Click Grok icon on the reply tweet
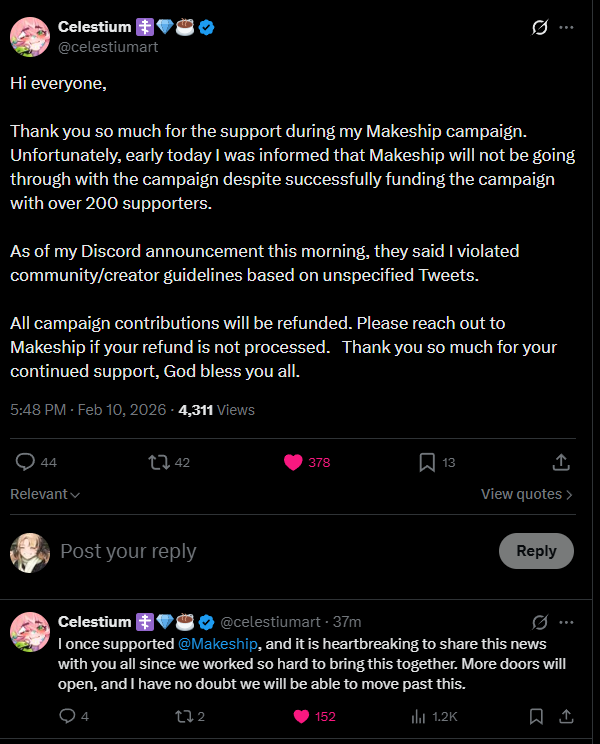 [540, 622]
